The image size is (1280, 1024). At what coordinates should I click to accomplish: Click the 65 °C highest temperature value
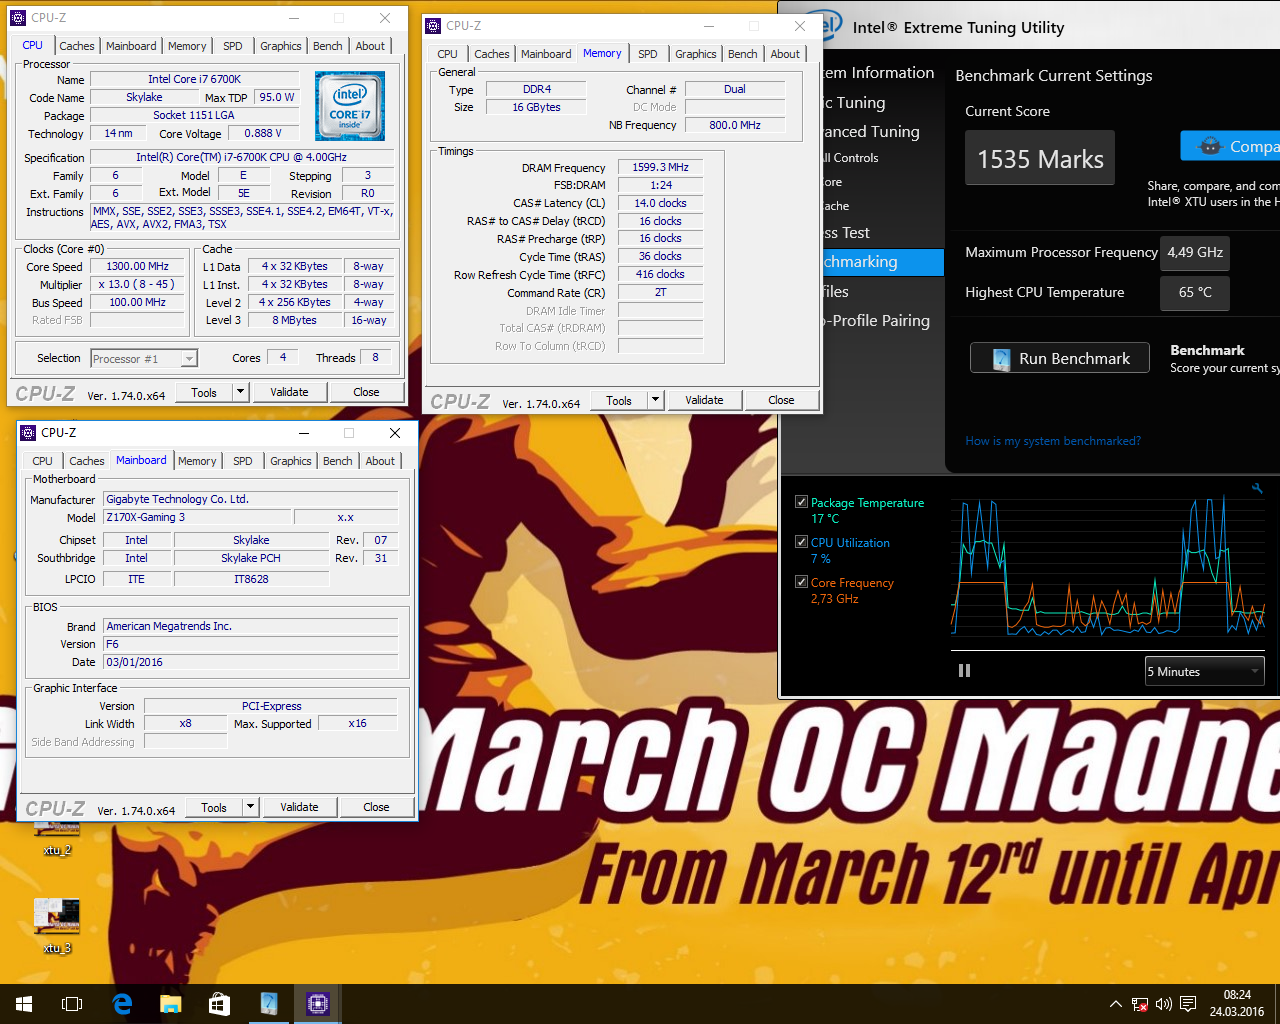tap(1195, 292)
